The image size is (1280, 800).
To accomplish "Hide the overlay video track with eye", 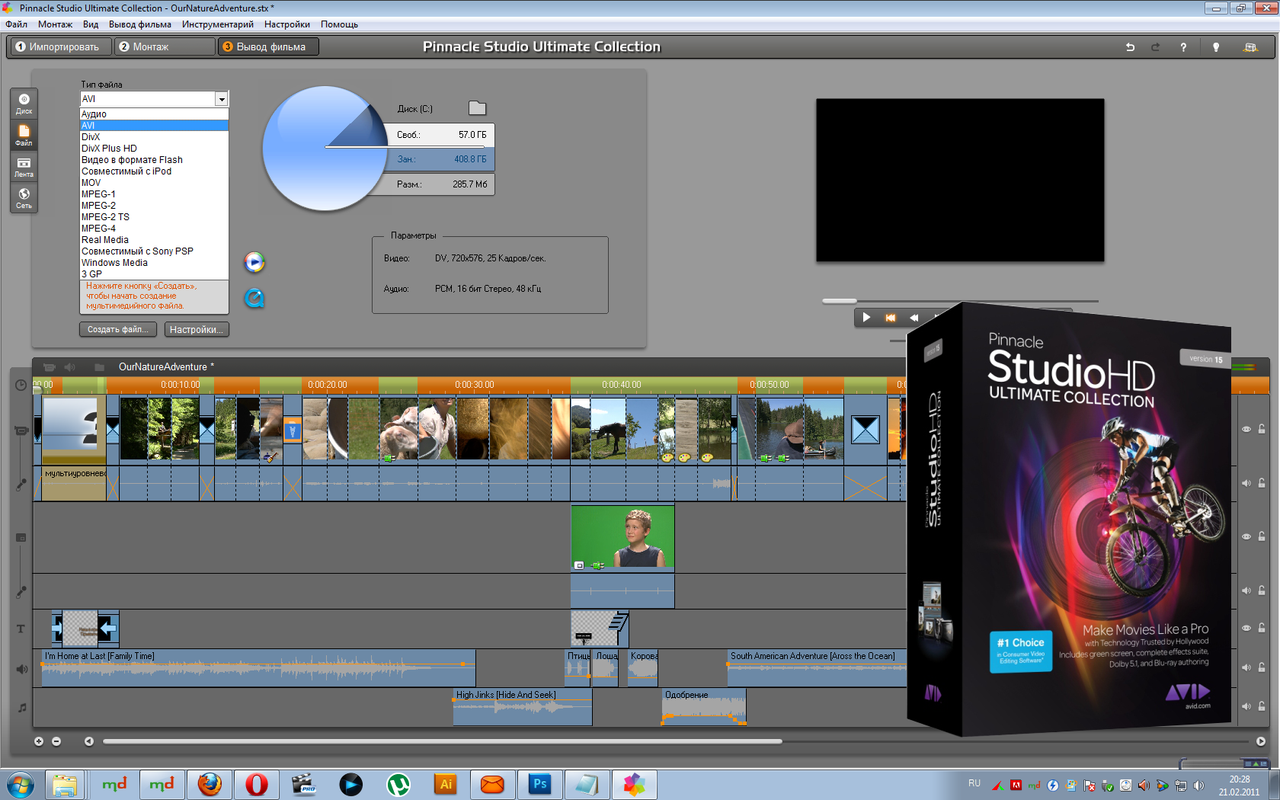I will click(x=1246, y=537).
